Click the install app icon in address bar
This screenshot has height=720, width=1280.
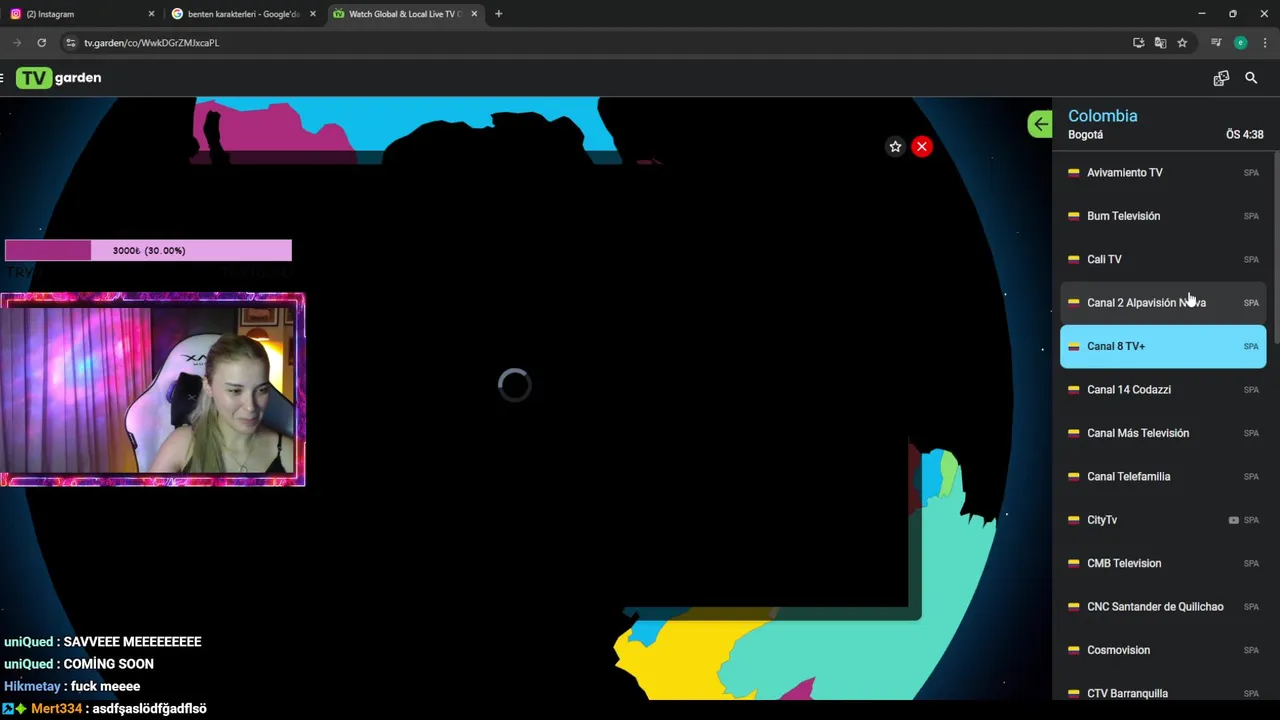tap(1138, 43)
